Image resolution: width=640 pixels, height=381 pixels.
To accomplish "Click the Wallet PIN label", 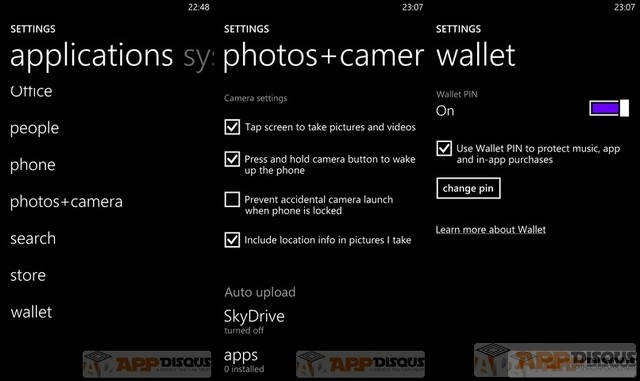I will click(457, 94).
